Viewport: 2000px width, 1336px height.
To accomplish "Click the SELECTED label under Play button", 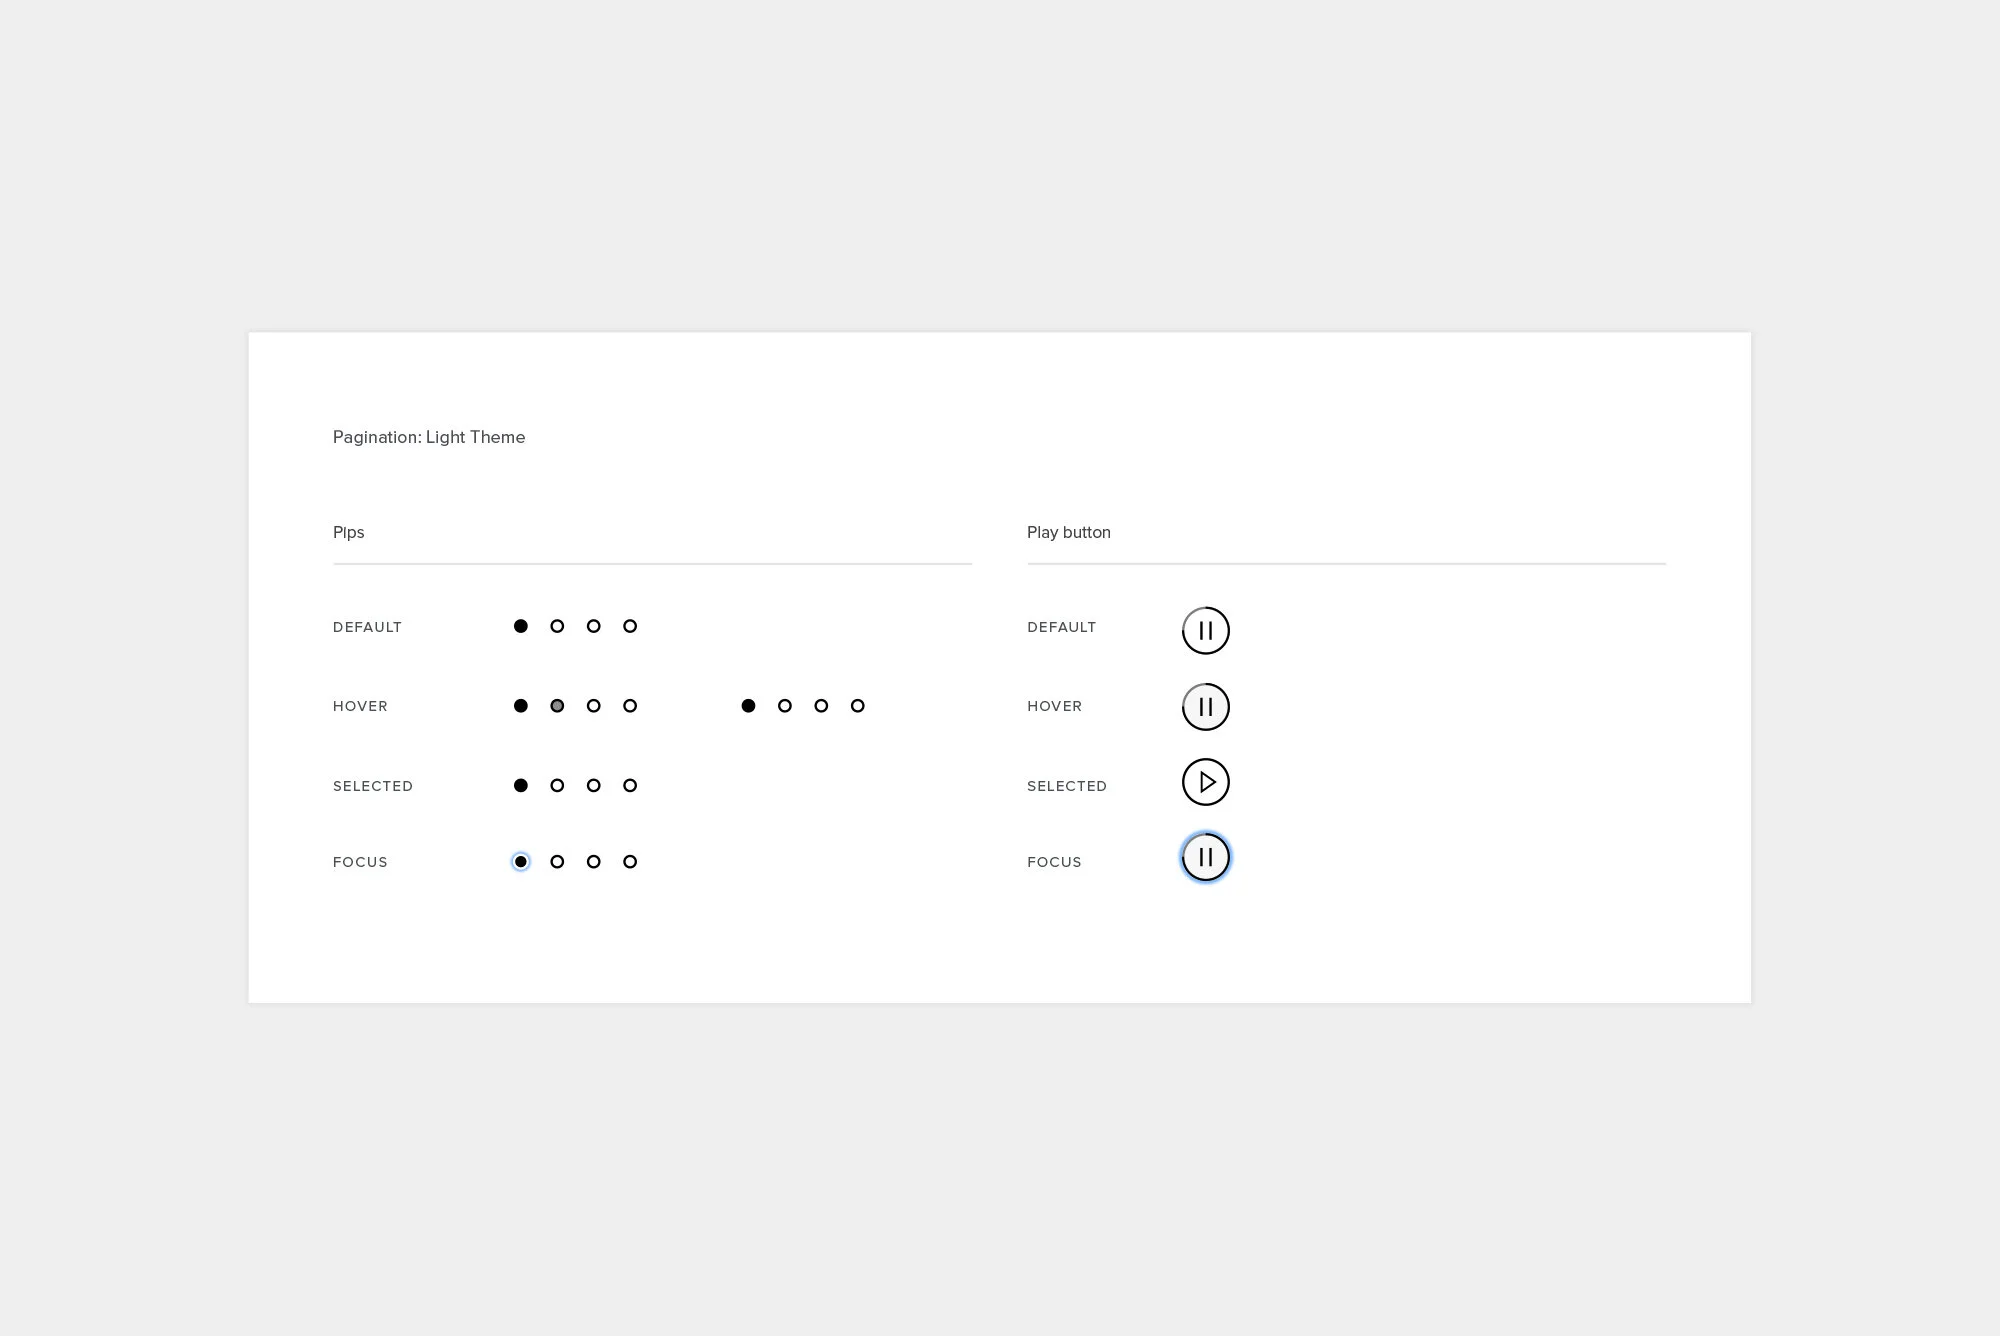I will click(1066, 785).
